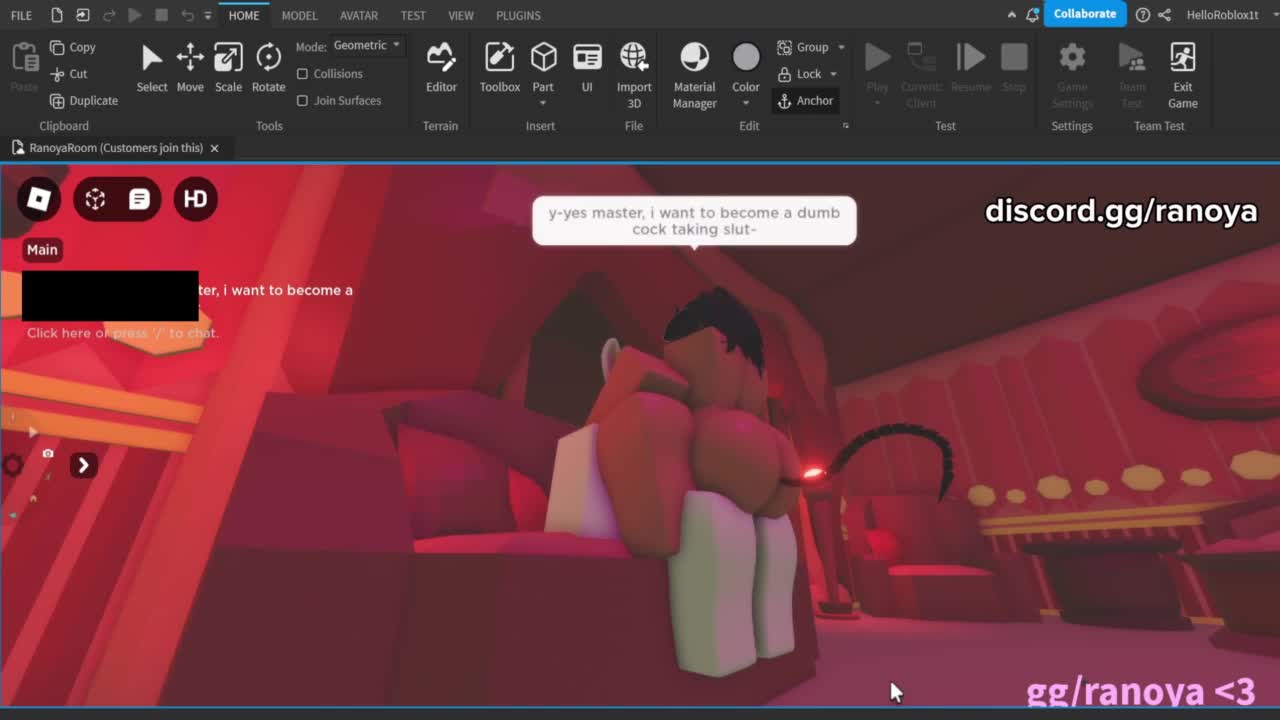Toggle the Join Surfaces checkbox
Screen dimensions: 1280x720
pos(302,101)
